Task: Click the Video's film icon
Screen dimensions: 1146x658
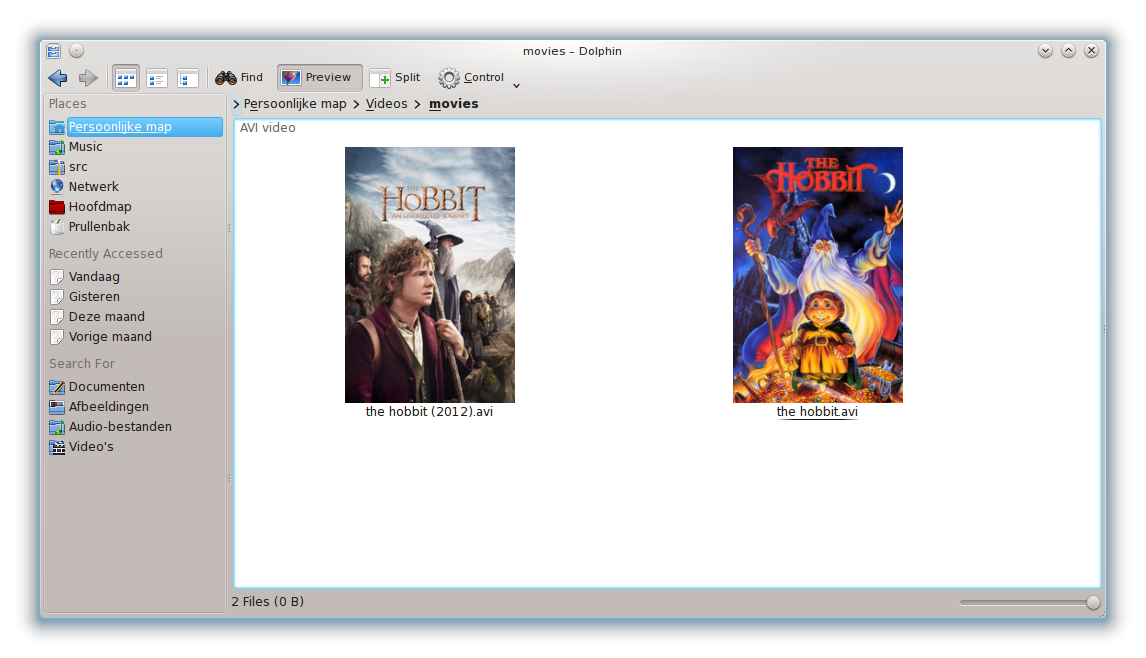Action: click(x=57, y=447)
